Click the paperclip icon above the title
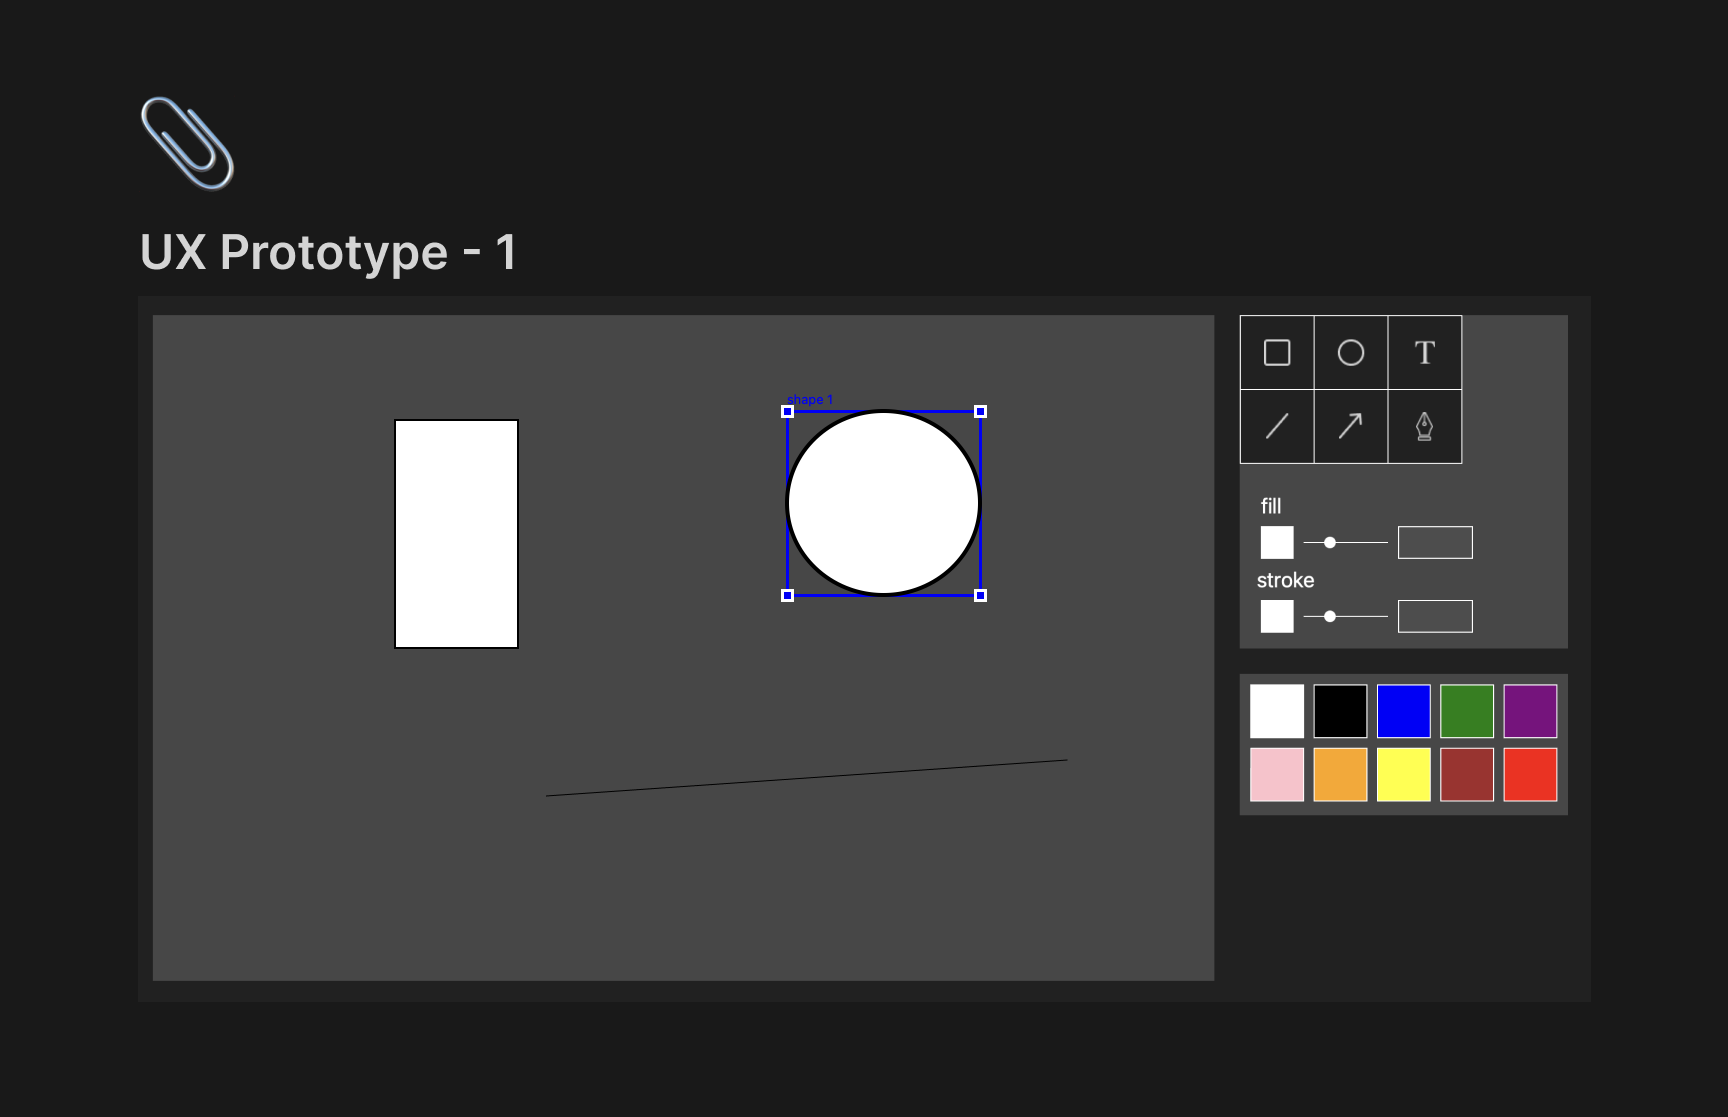Screen dimensions: 1728x1117 pyautogui.click(x=187, y=143)
